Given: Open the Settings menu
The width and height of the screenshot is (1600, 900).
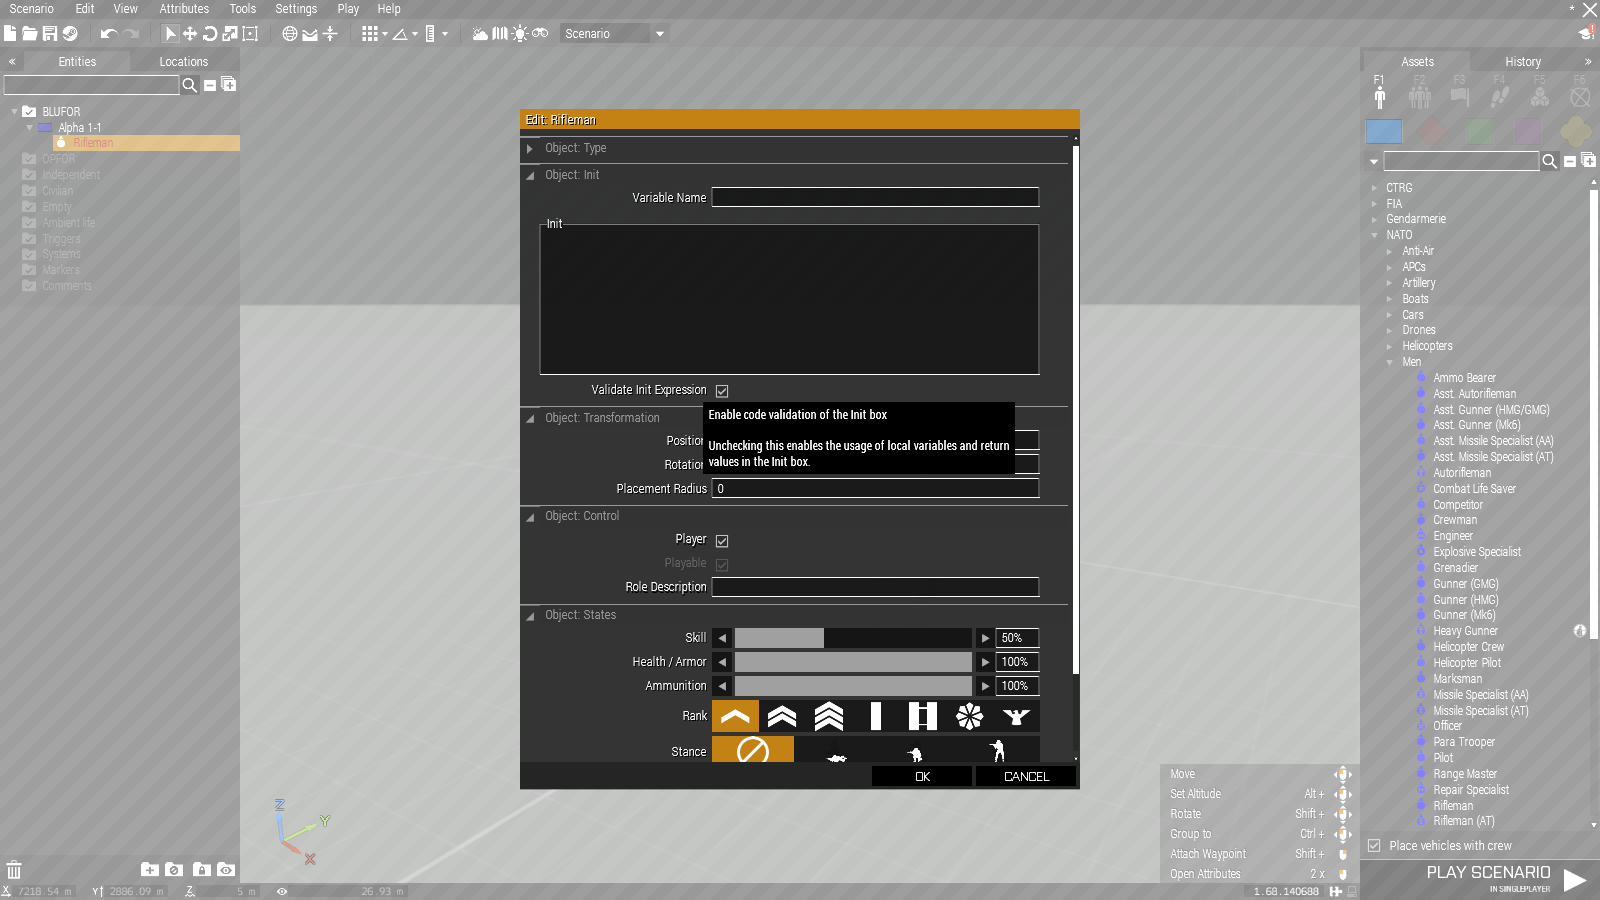Looking at the screenshot, I should pos(296,9).
